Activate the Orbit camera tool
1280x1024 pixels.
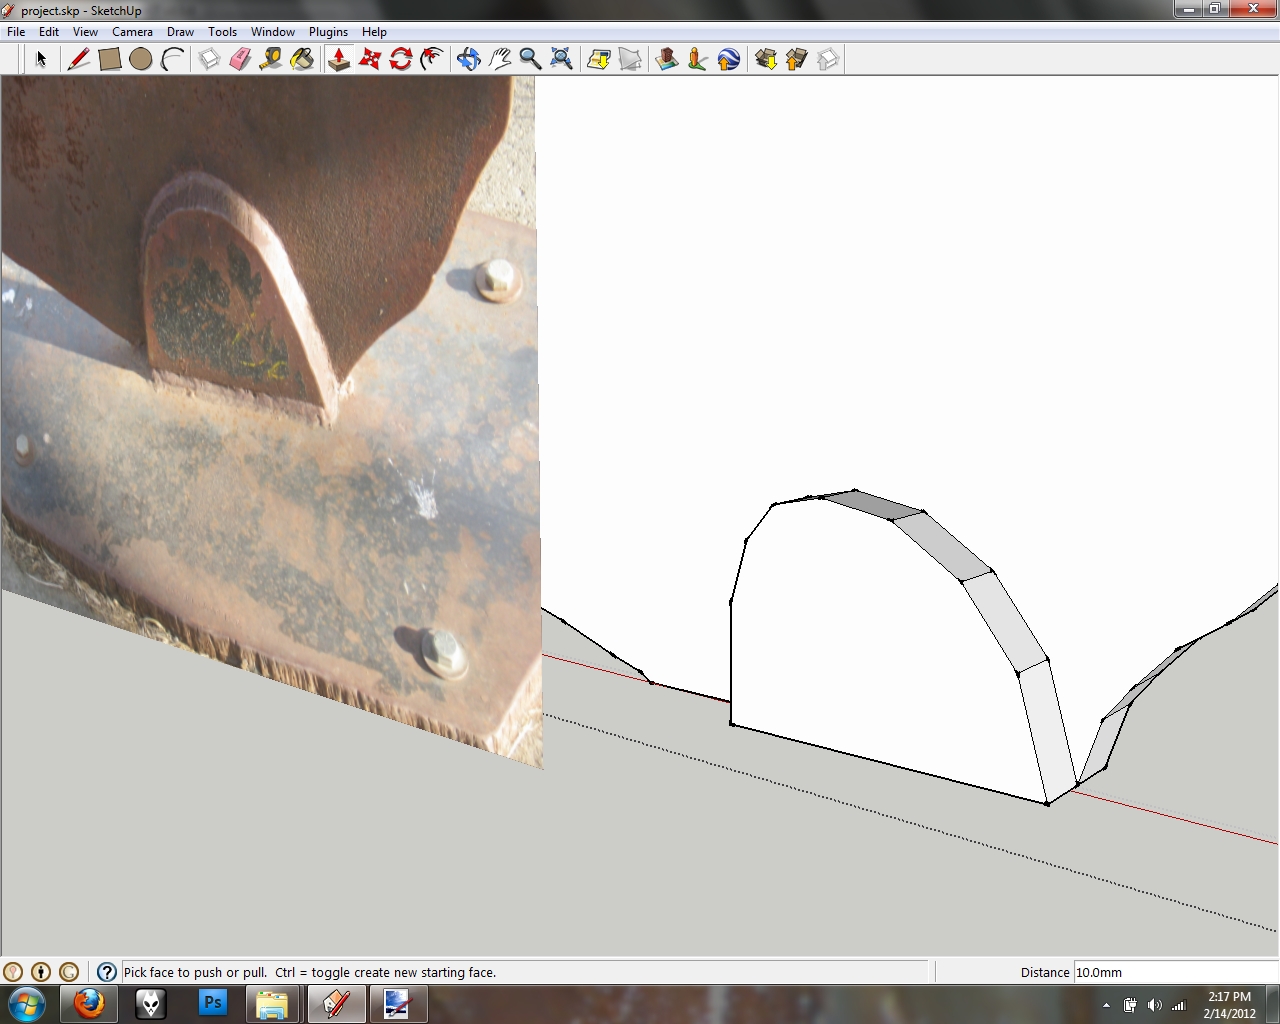tap(468, 59)
